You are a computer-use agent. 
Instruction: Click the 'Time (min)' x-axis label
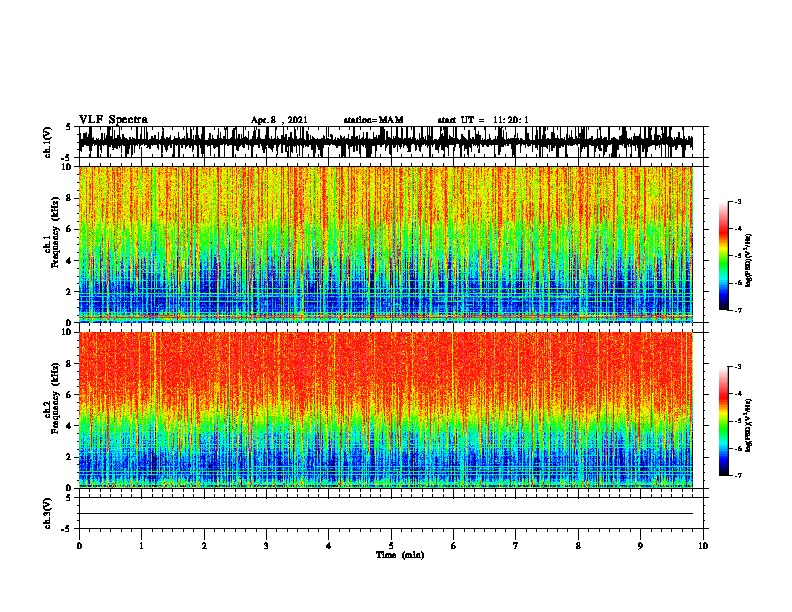pyautogui.click(x=400, y=555)
